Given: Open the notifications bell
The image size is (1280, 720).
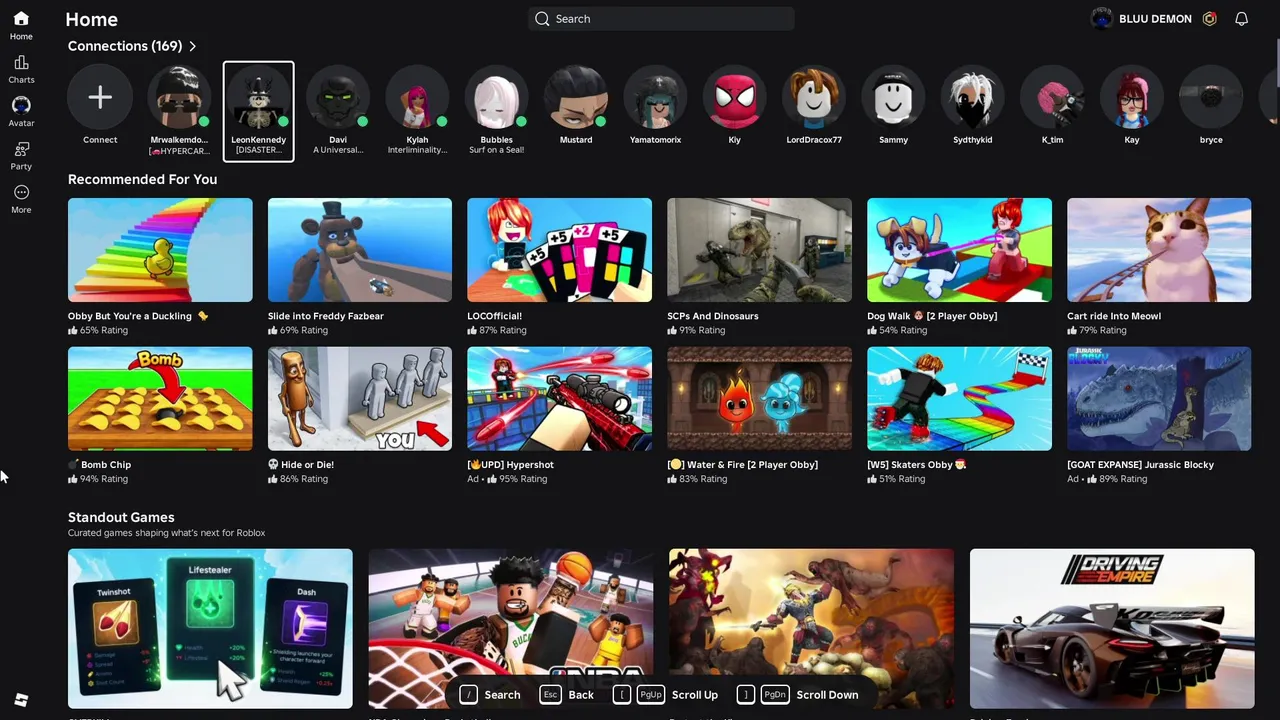Looking at the screenshot, I should [1241, 19].
